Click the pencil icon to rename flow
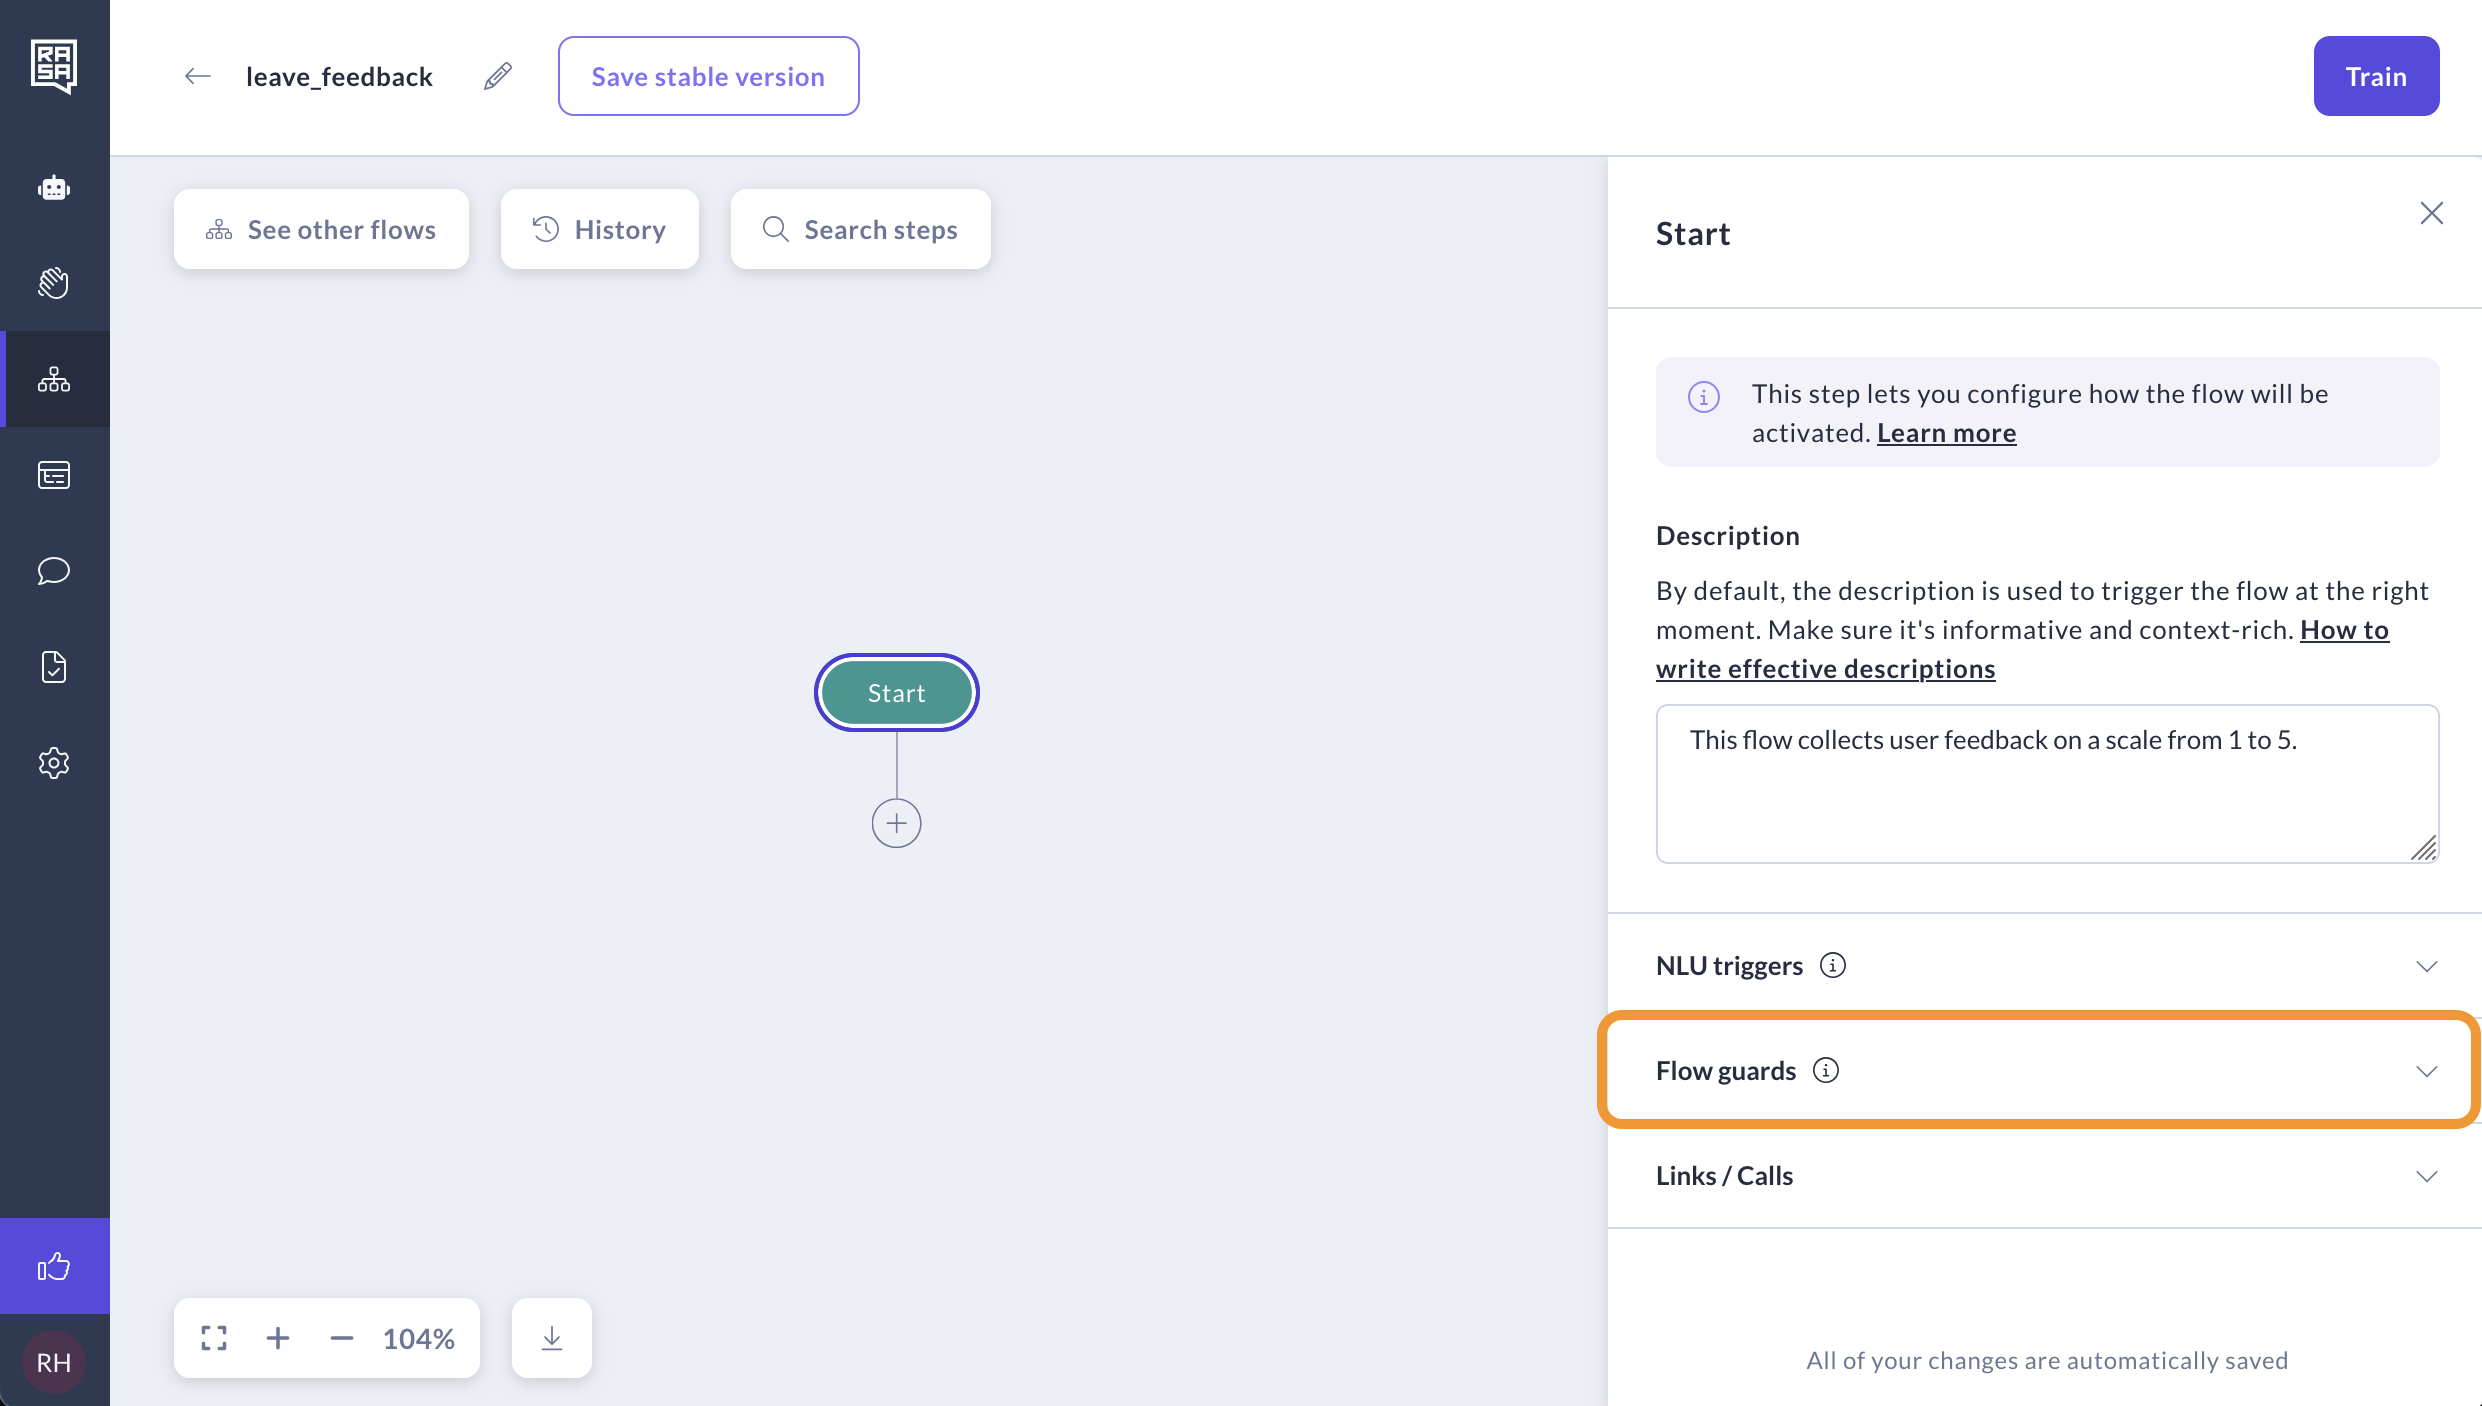The image size is (2482, 1406). click(498, 77)
